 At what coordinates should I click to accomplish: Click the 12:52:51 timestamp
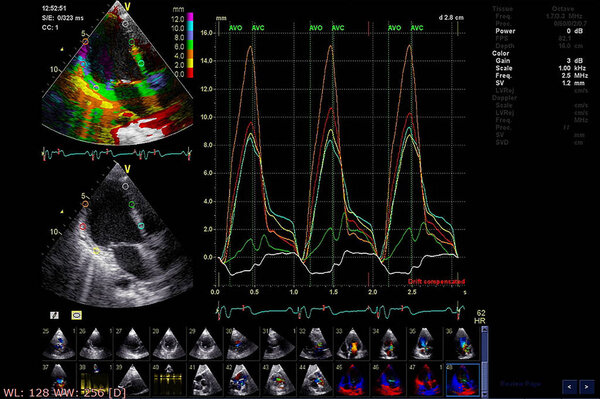[x=54, y=8]
